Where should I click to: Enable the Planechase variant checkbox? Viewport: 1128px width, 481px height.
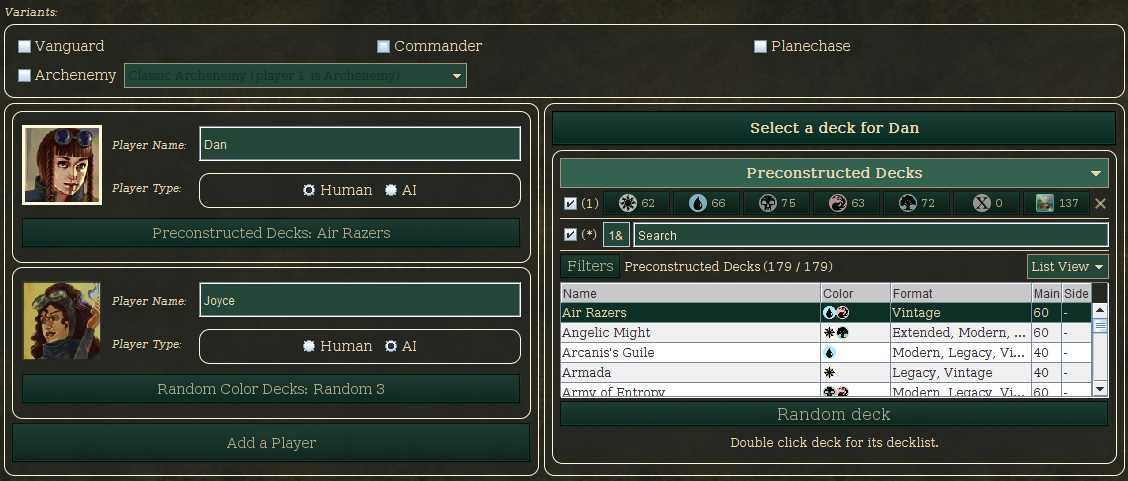(760, 47)
